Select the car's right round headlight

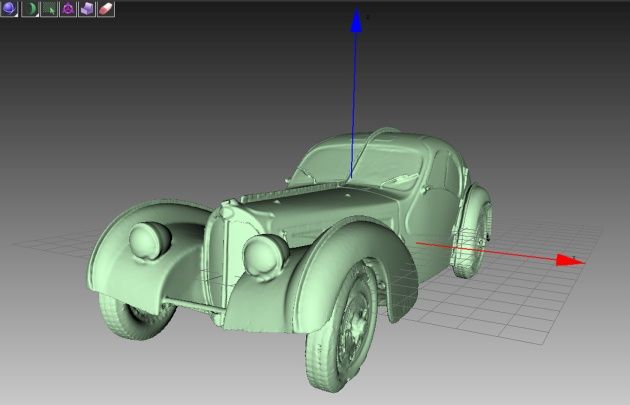coord(265,255)
